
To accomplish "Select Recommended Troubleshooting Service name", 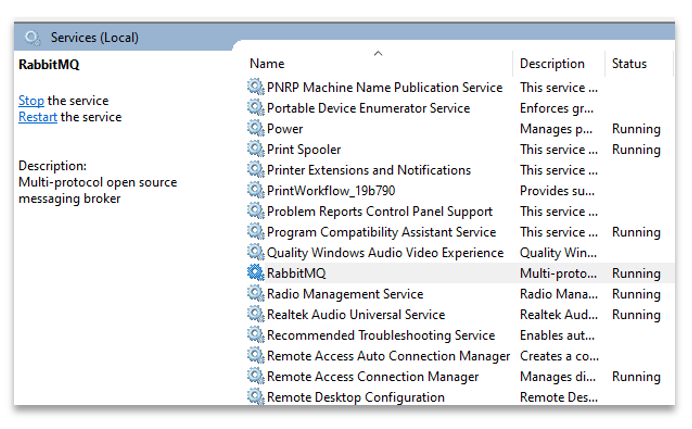I will pos(381,335).
